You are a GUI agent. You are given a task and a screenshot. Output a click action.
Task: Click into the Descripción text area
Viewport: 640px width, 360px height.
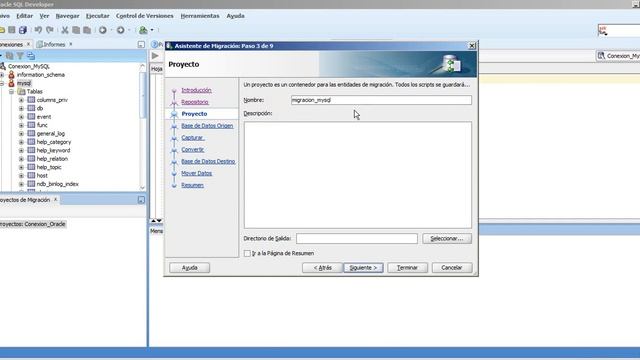coord(358,175)
